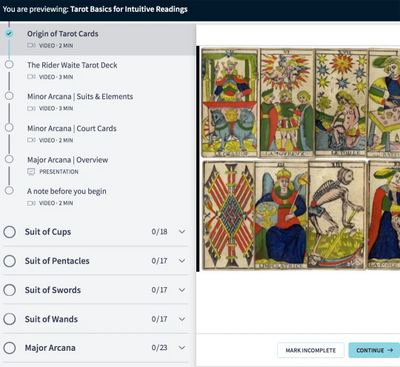The width and height of the screenshot is (400, 367).
Task: Expand the Suit of Swords chevron
Action: click(x=182, y=290)
